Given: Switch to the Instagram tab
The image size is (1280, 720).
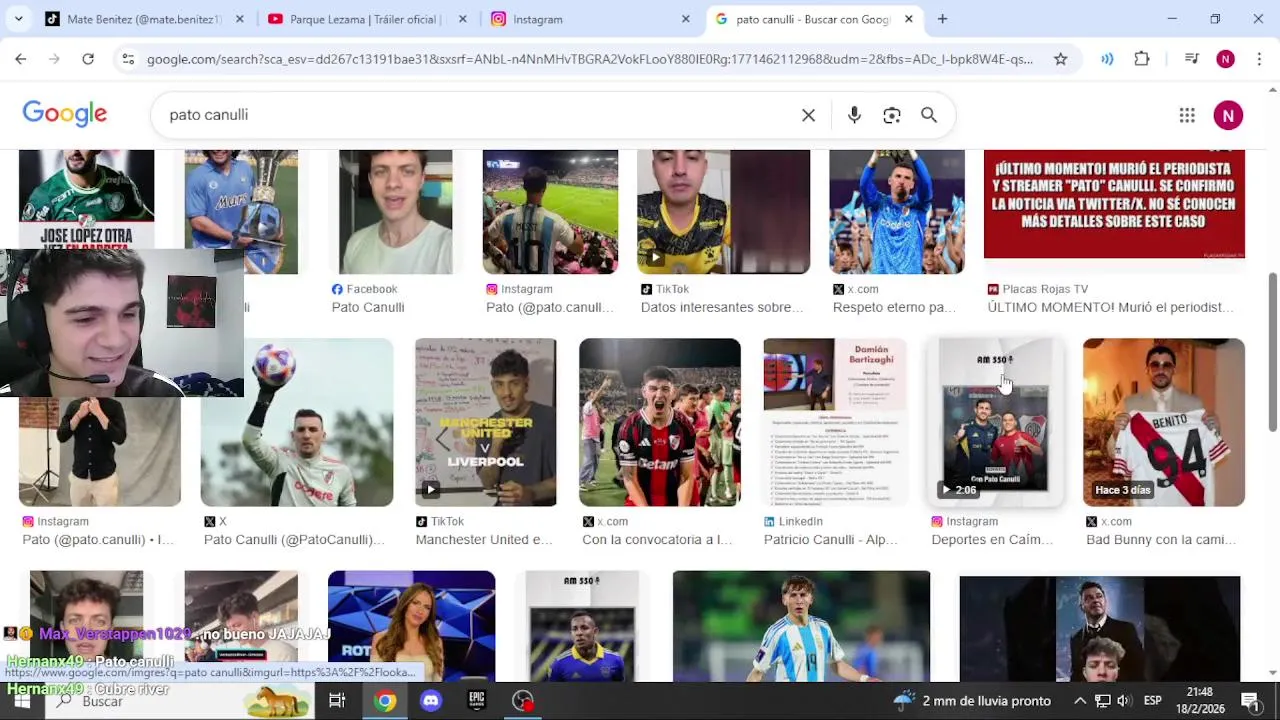Looking at the screenshot, I should tap(590, 19).
